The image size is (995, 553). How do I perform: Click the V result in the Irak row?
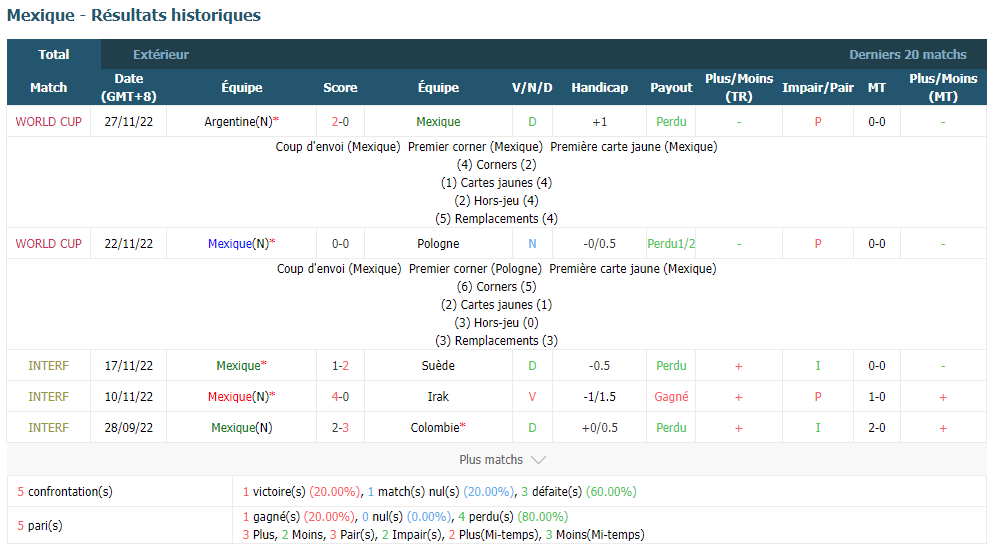click(x=532, y=397)
